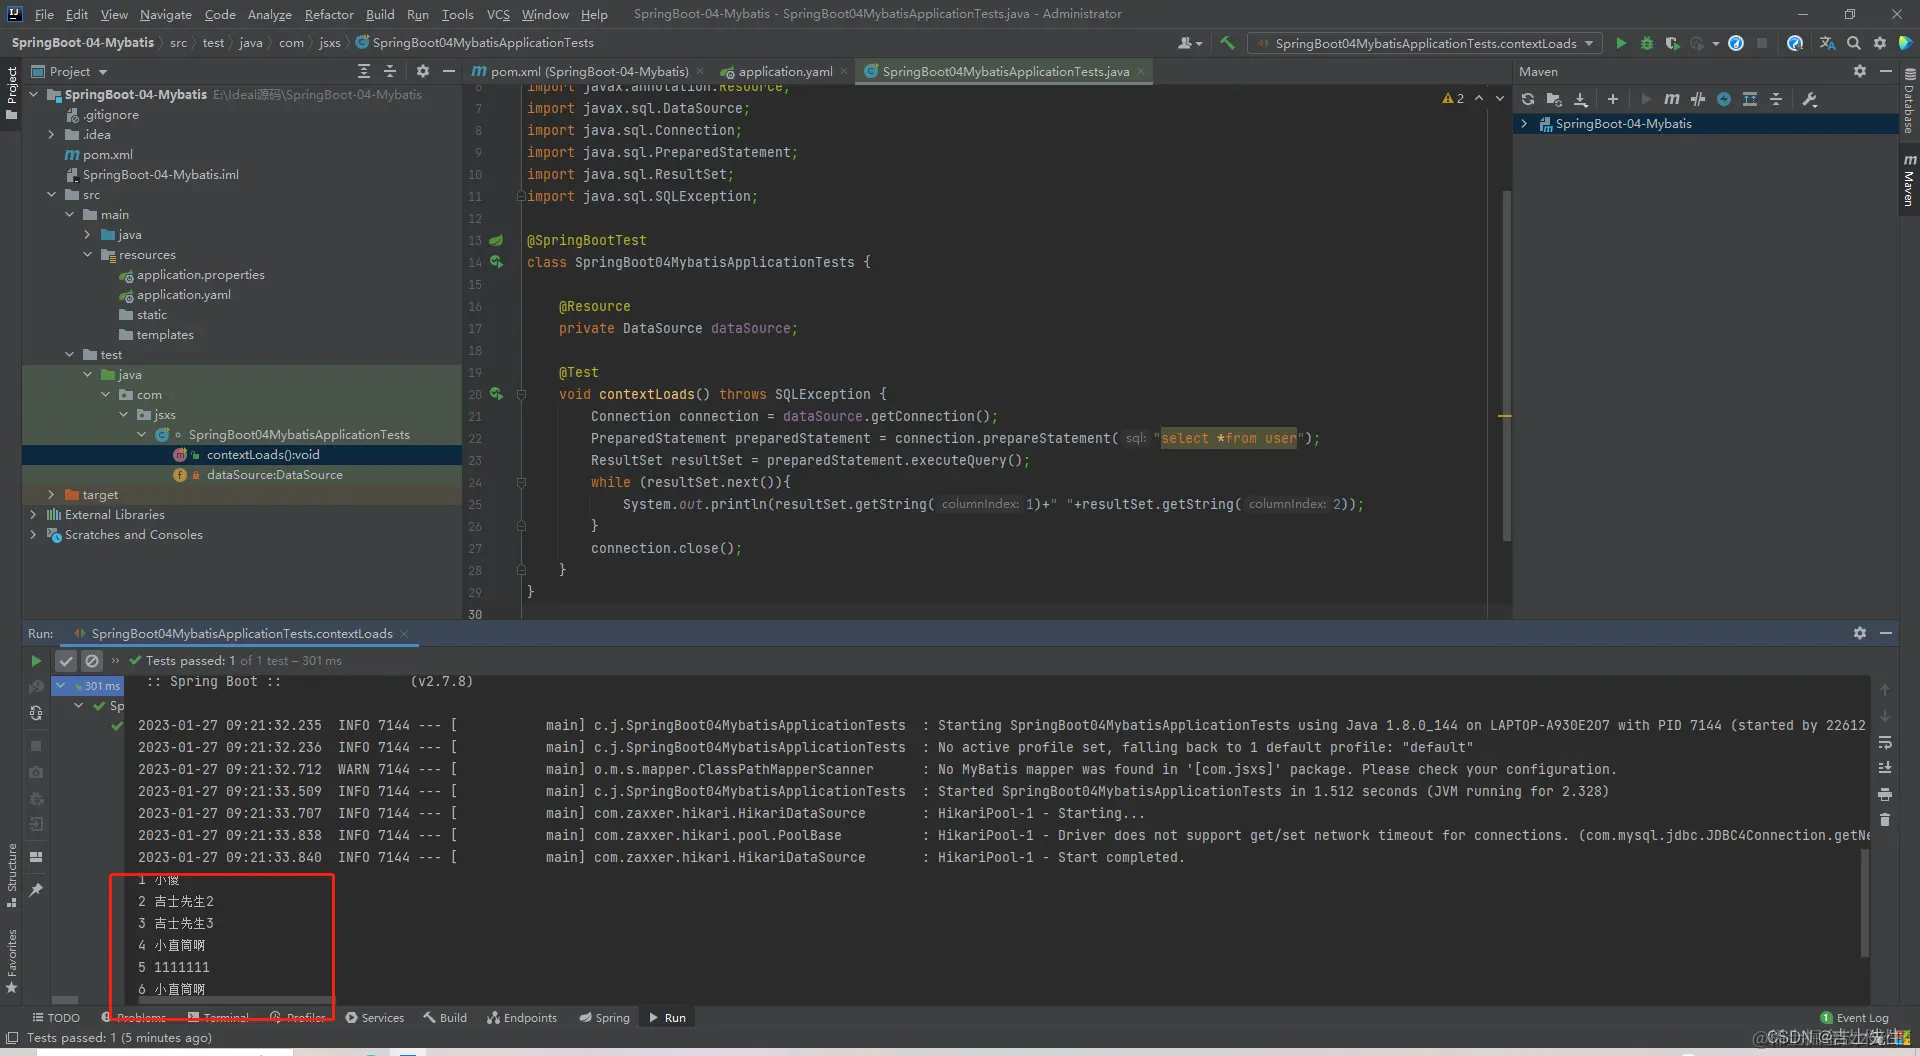Download Maven sources and documentation
This screenshot has height=1056, width=1920.
(1580, 99)
